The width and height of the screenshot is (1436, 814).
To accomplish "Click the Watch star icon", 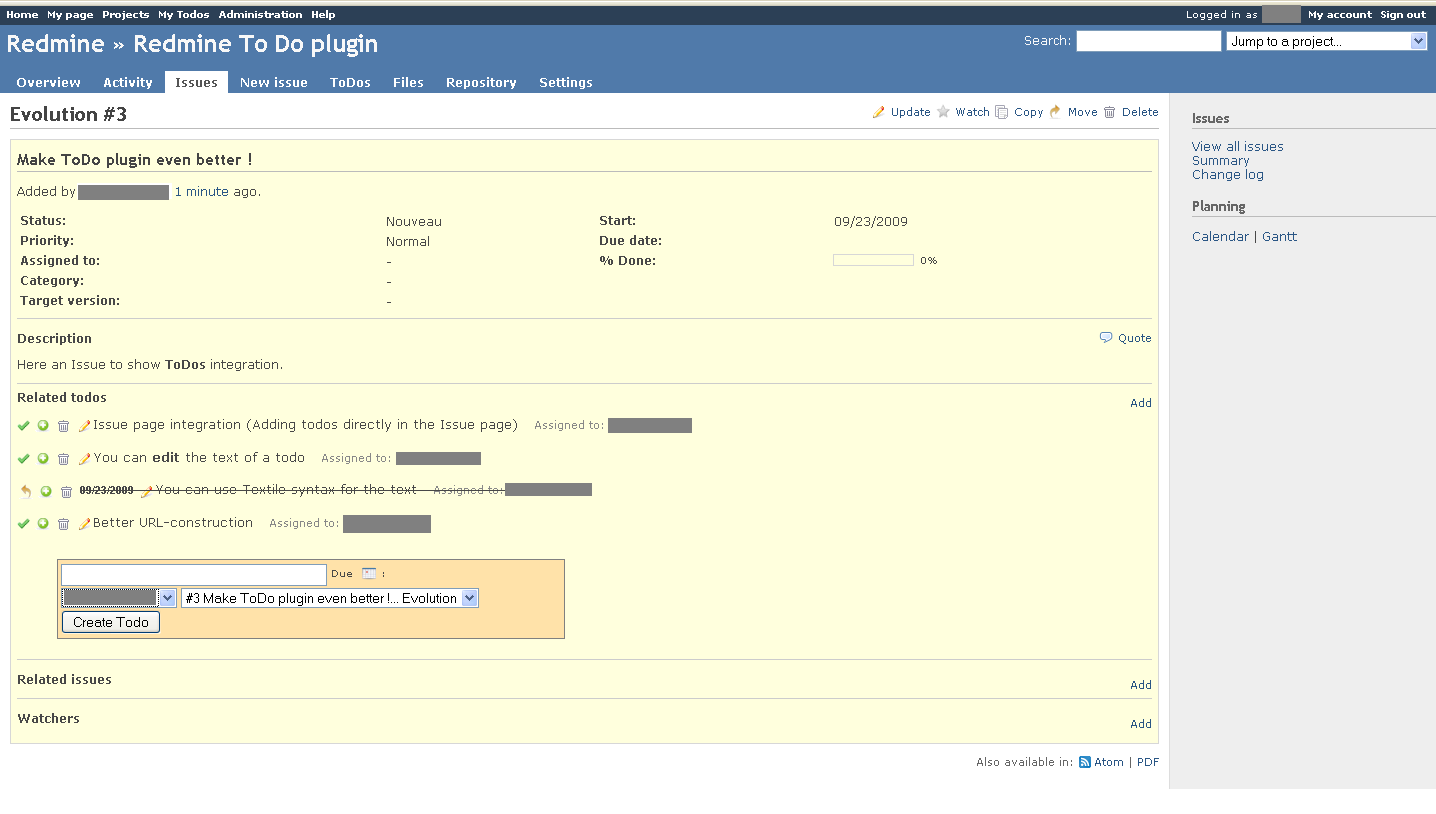I will coord(943,112).
